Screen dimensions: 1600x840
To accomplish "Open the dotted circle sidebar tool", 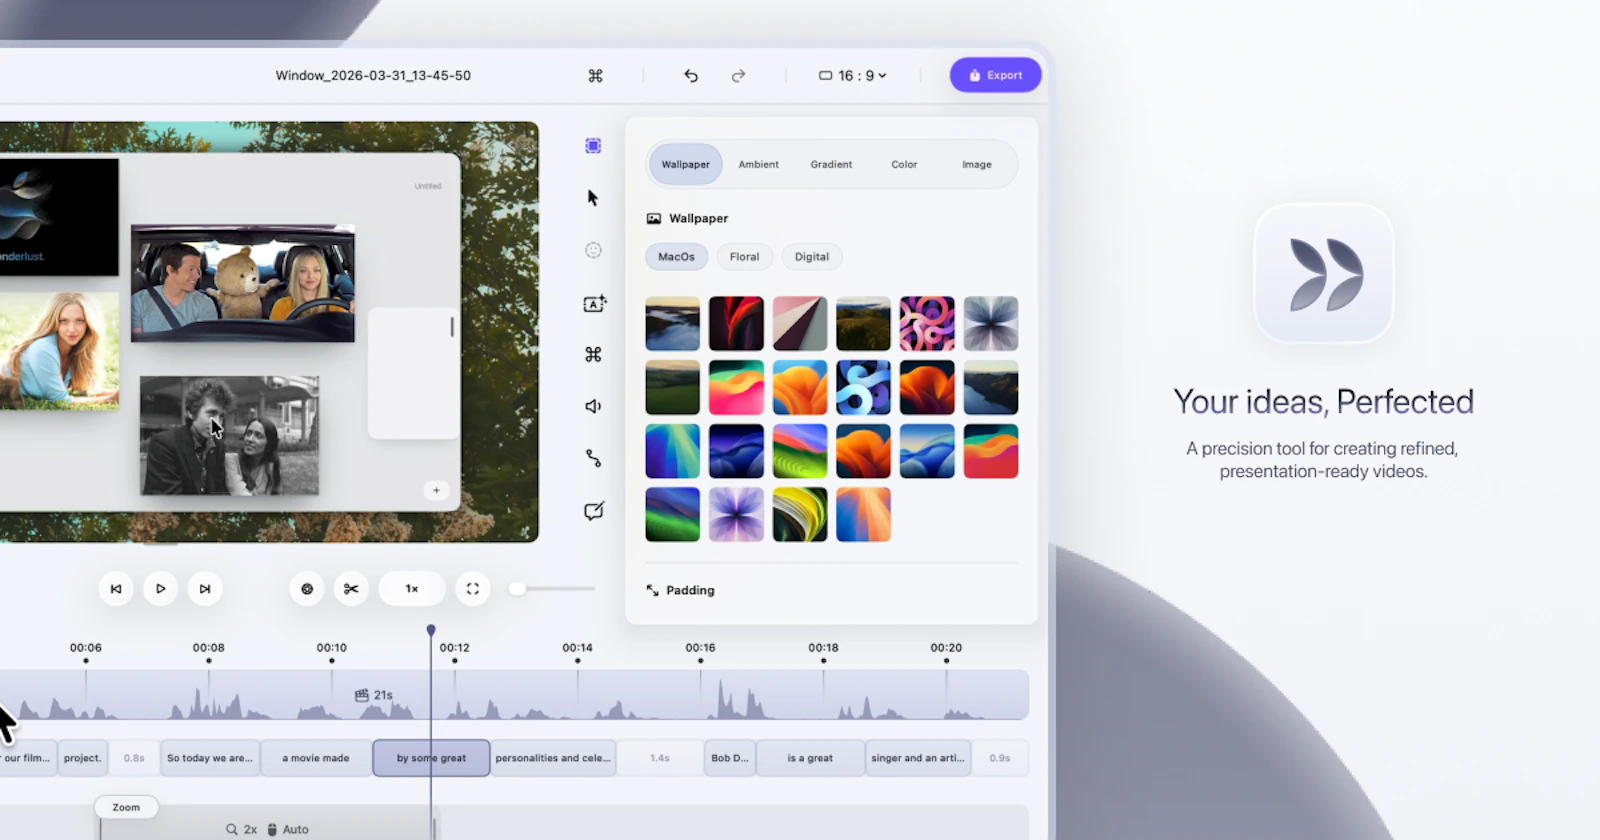I will (593, 250).
